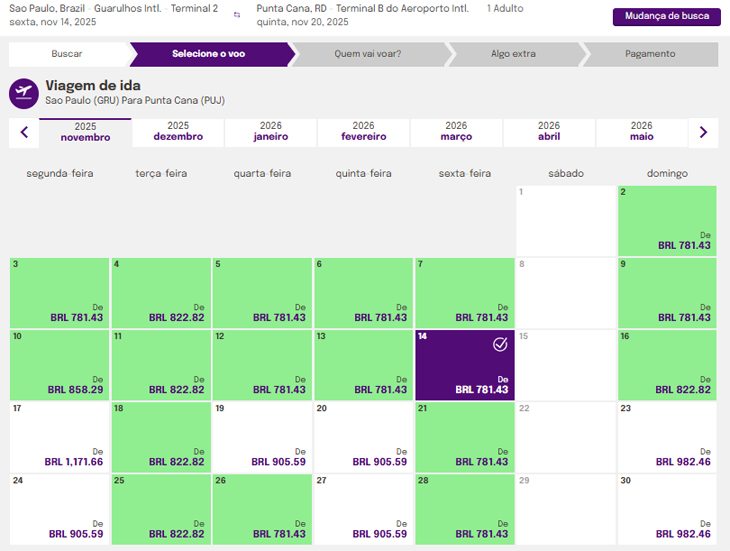Choose November 16 at BRL 822.82
730x551 pixels.
pyautogui.click(x=667, y=365)
